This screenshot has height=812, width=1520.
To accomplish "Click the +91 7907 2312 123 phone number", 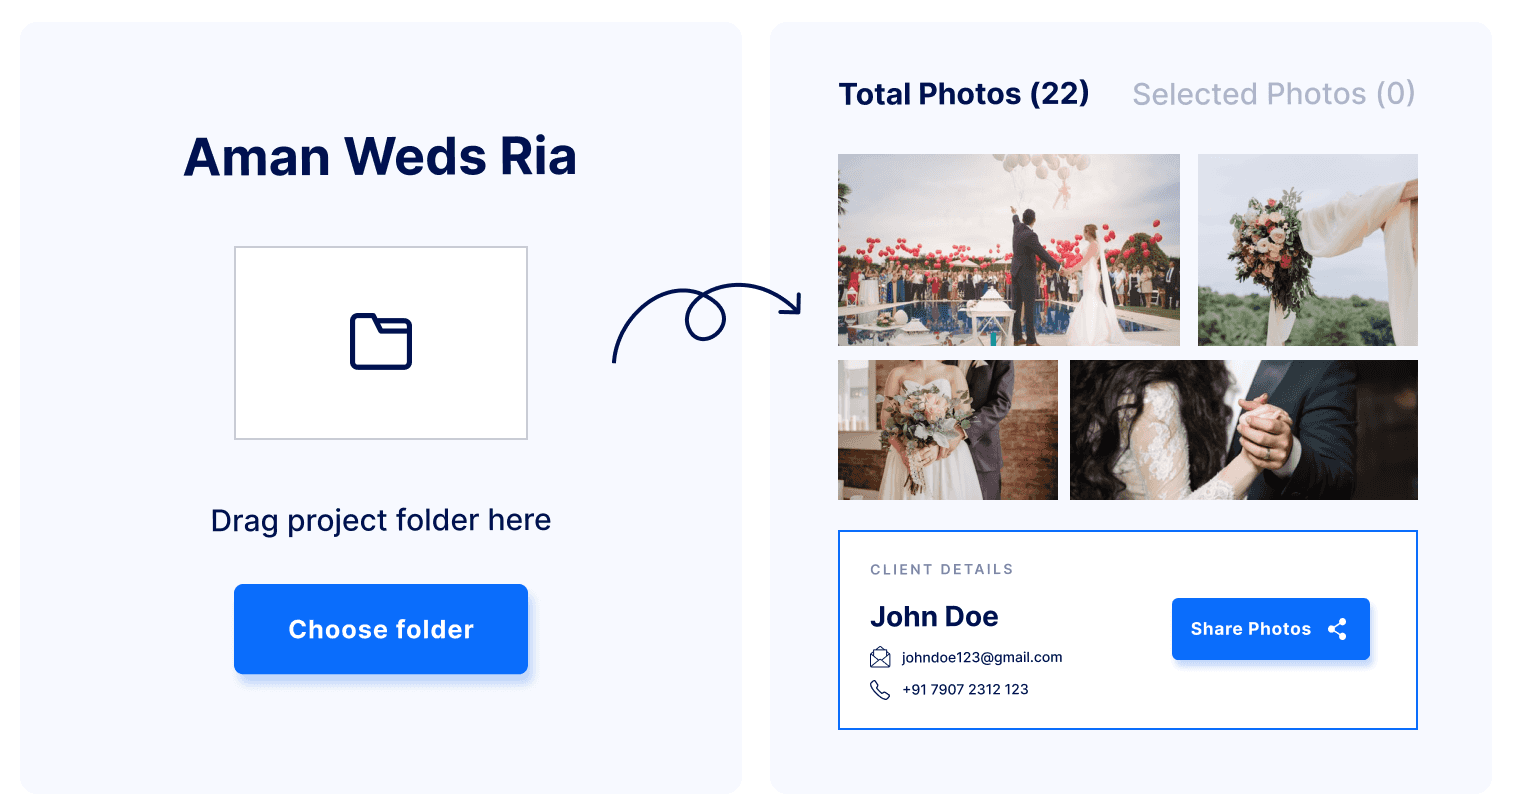I will coord(965,689).
